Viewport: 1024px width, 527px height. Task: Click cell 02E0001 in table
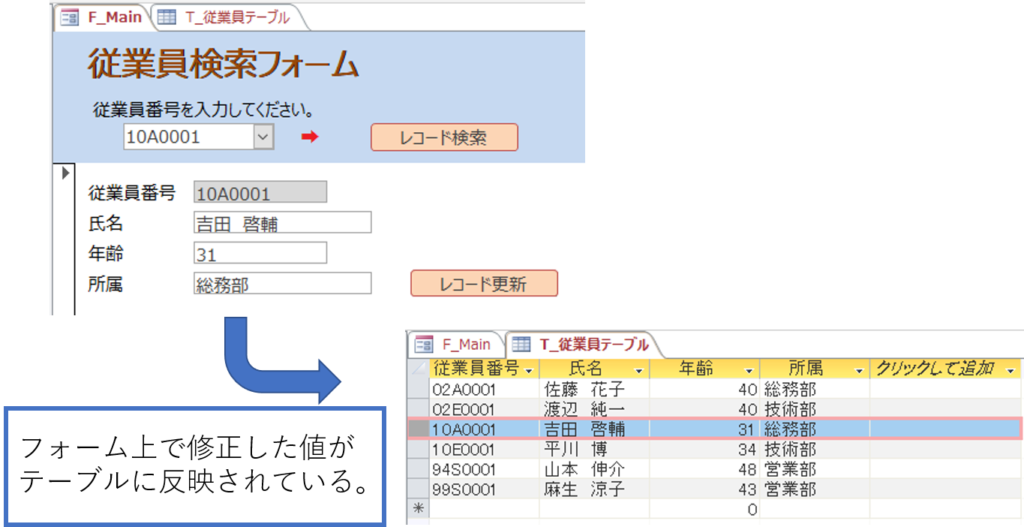[485, 409]
